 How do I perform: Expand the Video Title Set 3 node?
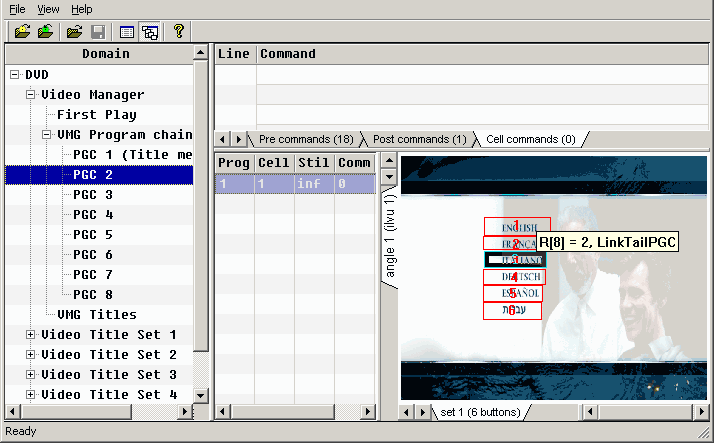31,375
